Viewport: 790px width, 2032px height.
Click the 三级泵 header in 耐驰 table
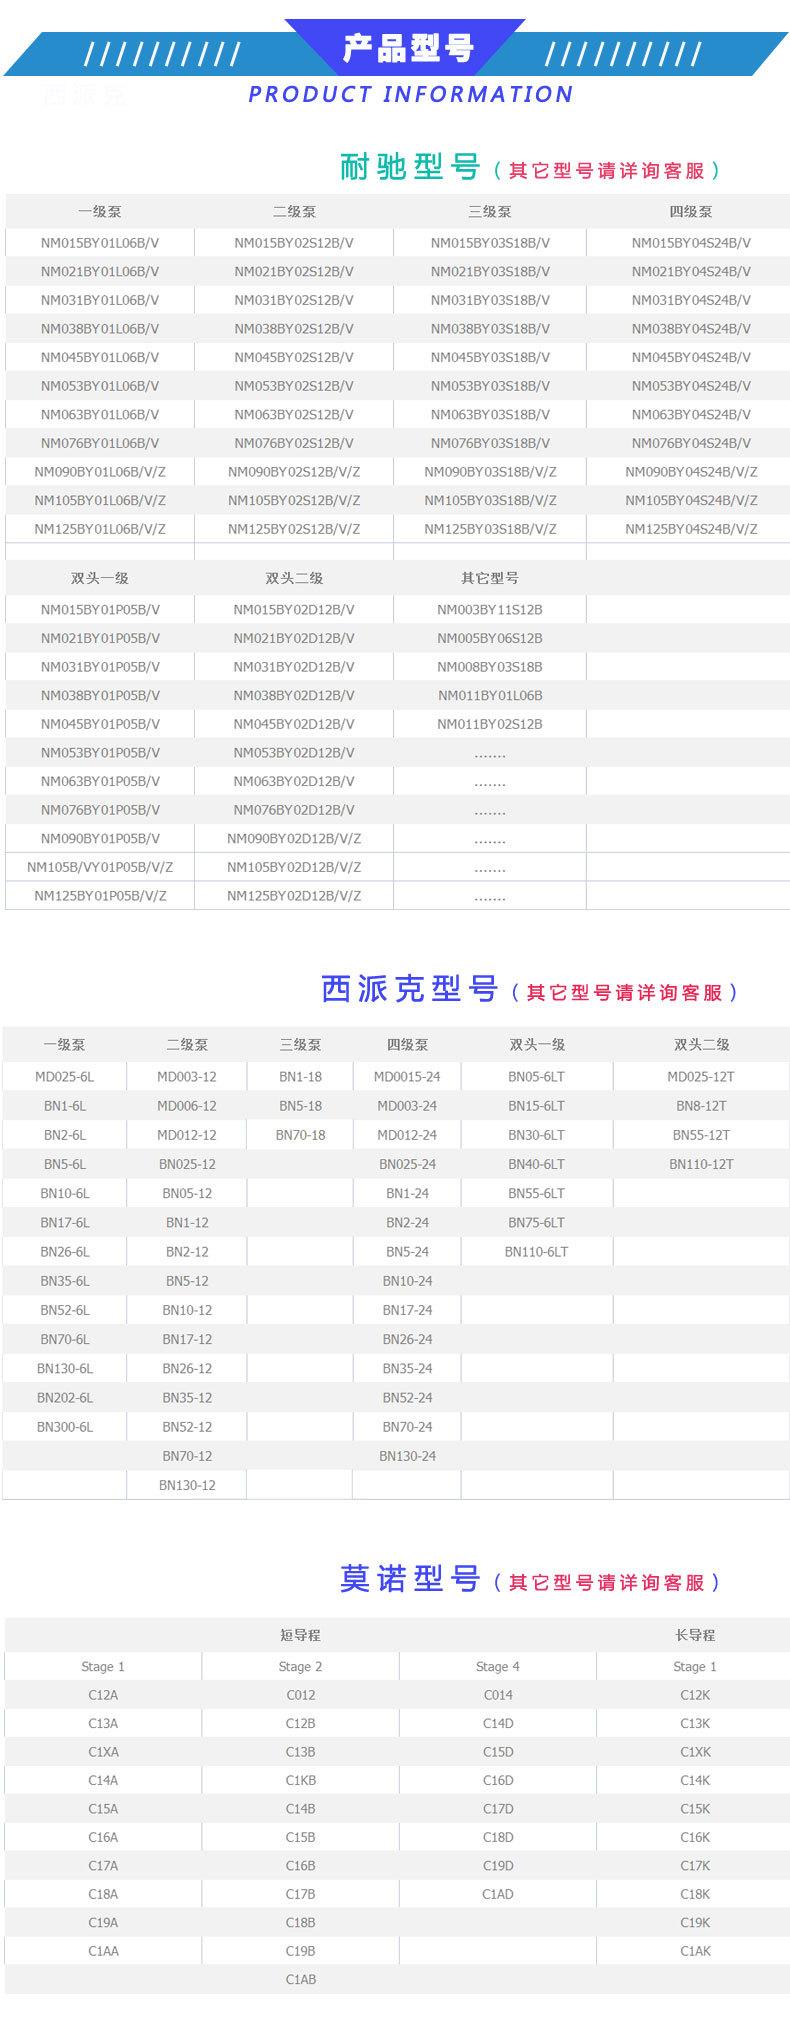tap(490, 212)
